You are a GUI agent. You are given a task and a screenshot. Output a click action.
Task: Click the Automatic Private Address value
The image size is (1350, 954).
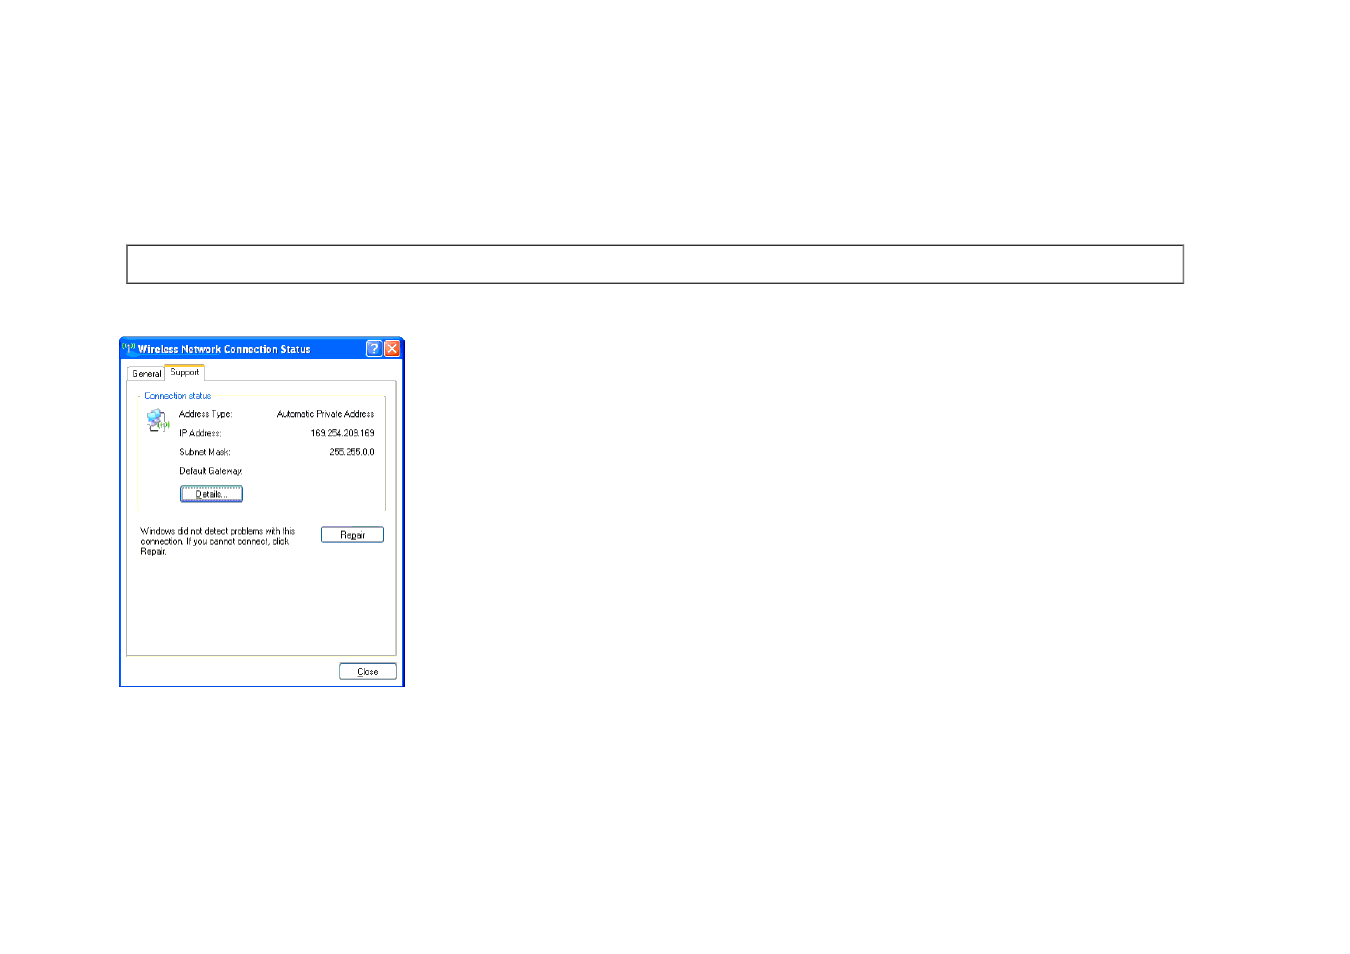point(326,414)
